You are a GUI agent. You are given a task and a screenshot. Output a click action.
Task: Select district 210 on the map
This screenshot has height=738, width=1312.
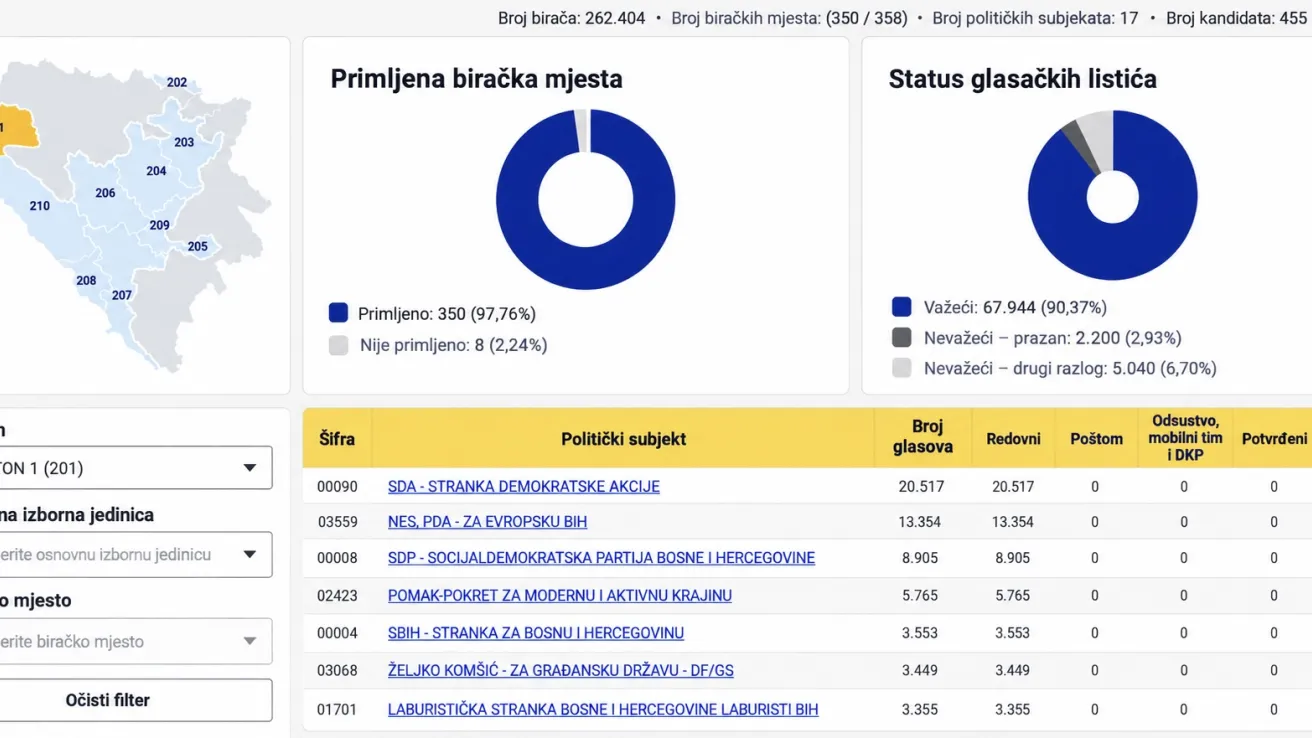[x=39, y=207]
